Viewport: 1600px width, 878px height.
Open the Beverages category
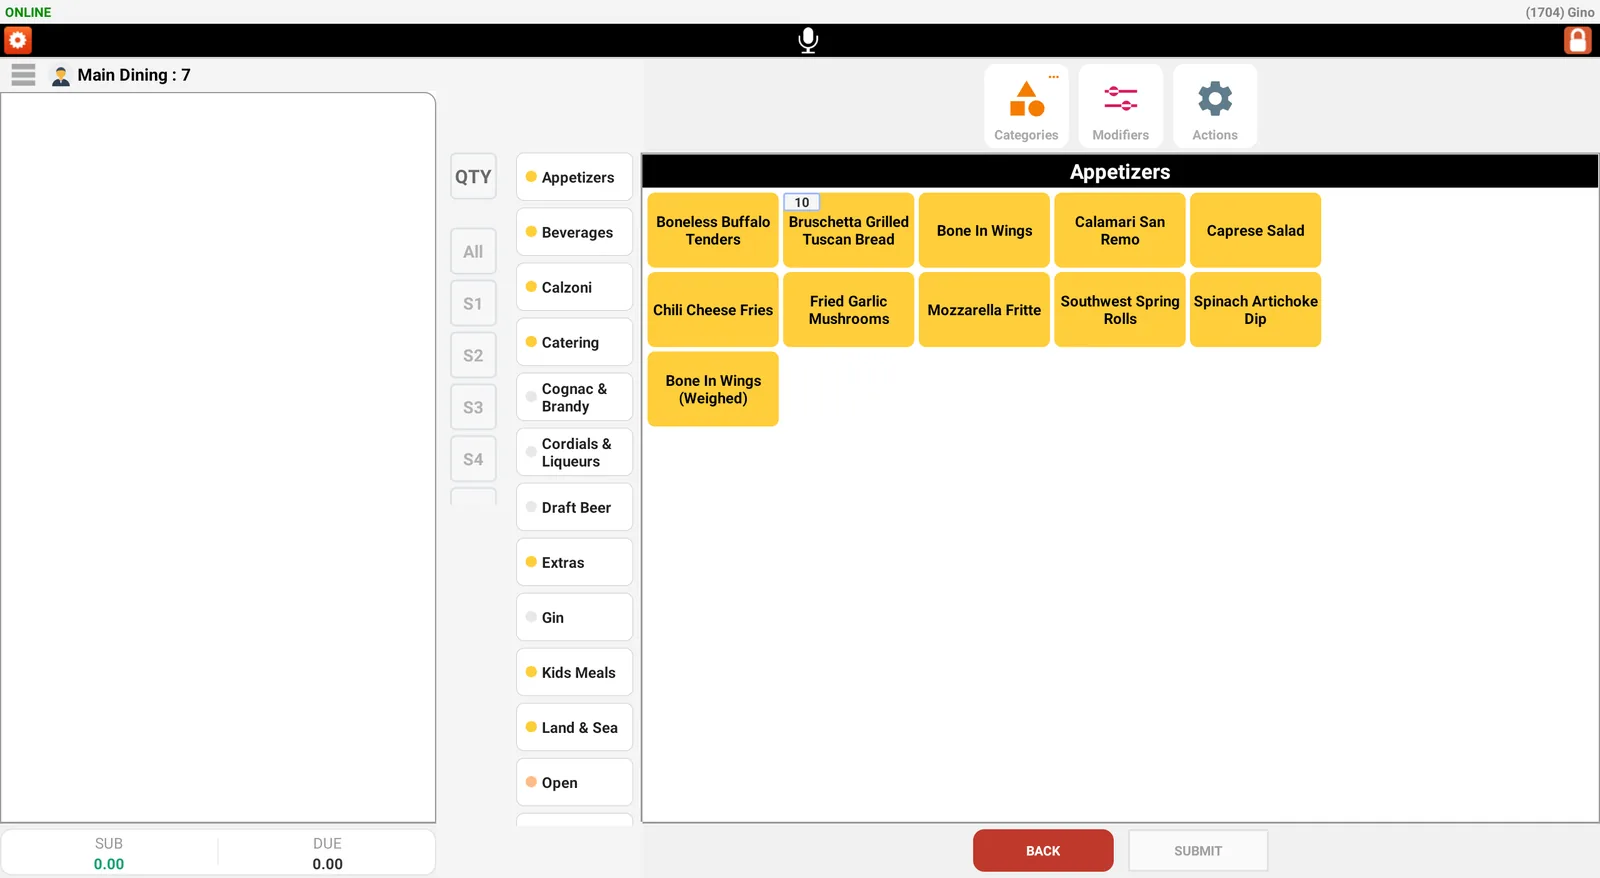click(x=575, y=232)
